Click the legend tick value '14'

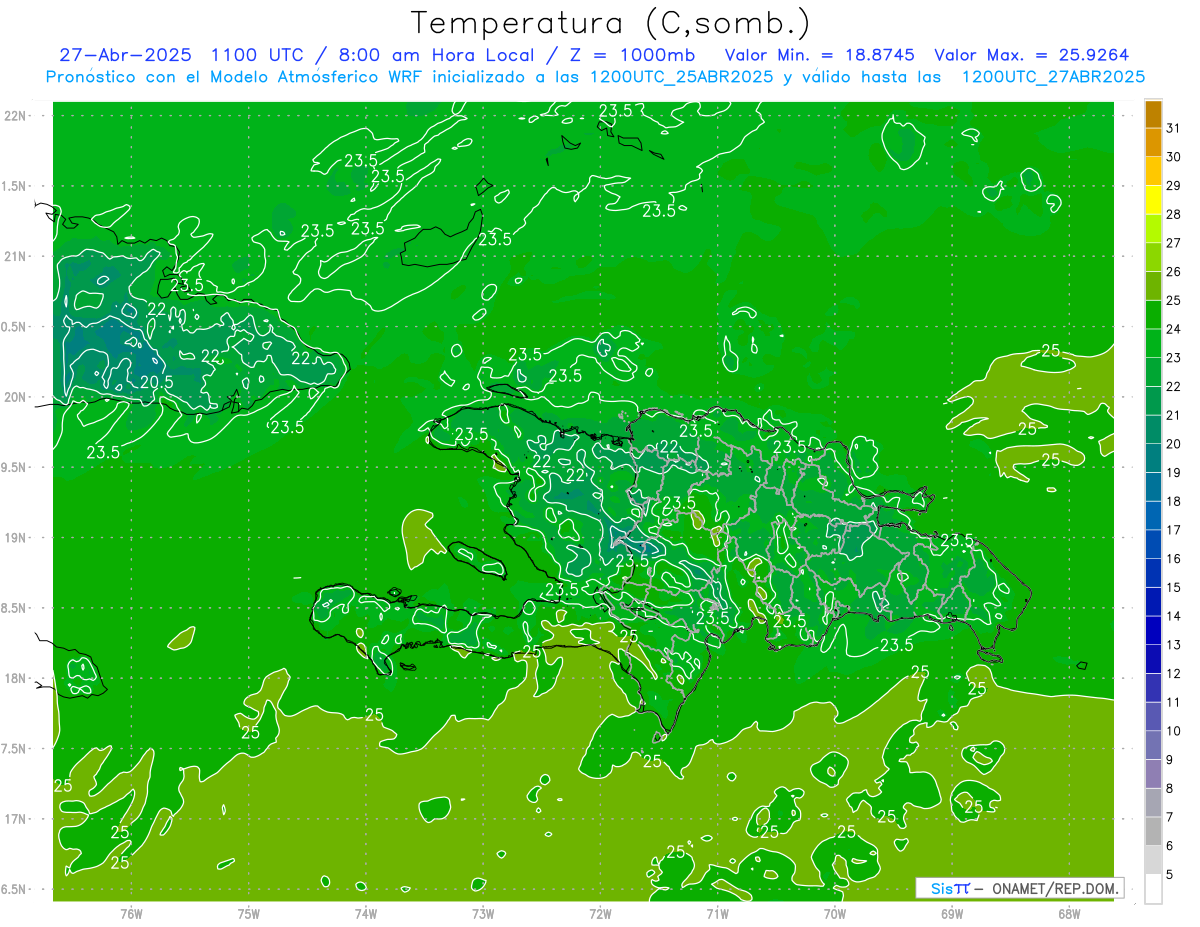click(x=1174, y=616)
